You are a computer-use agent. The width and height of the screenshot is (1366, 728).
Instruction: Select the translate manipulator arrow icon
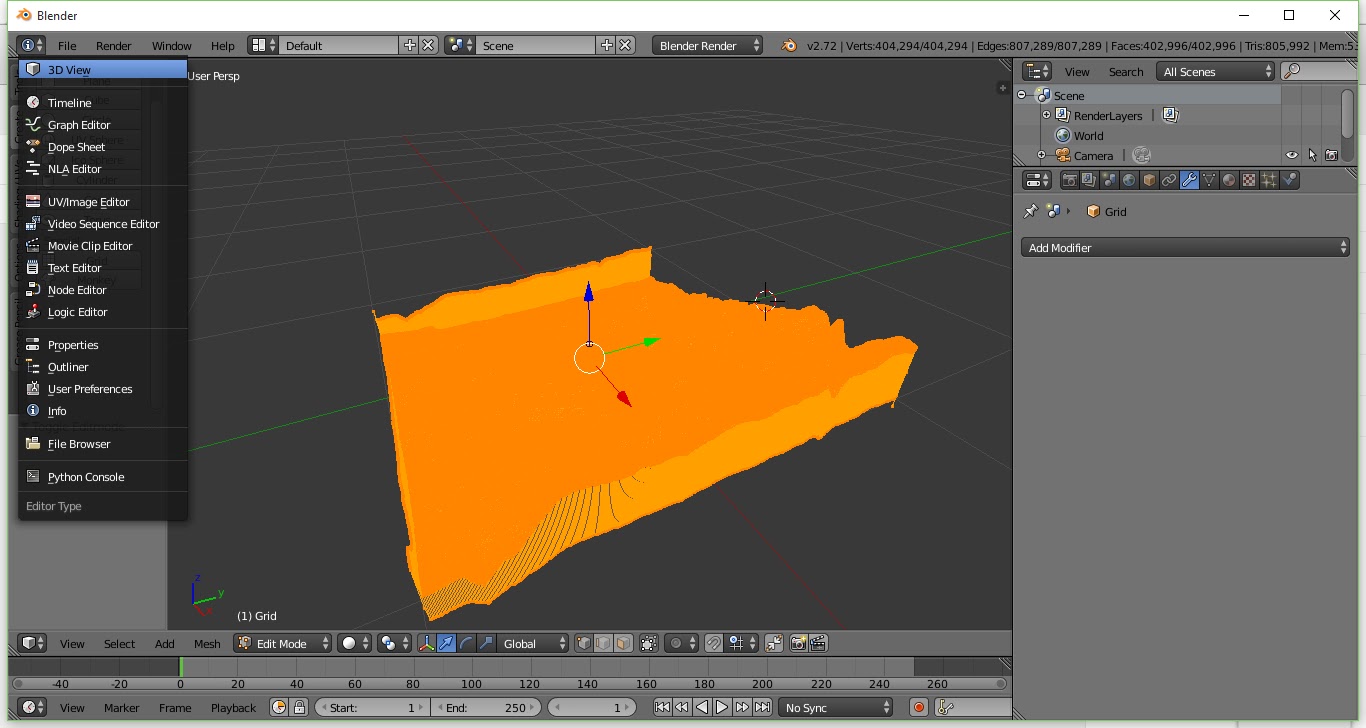[x=447, y=643]
